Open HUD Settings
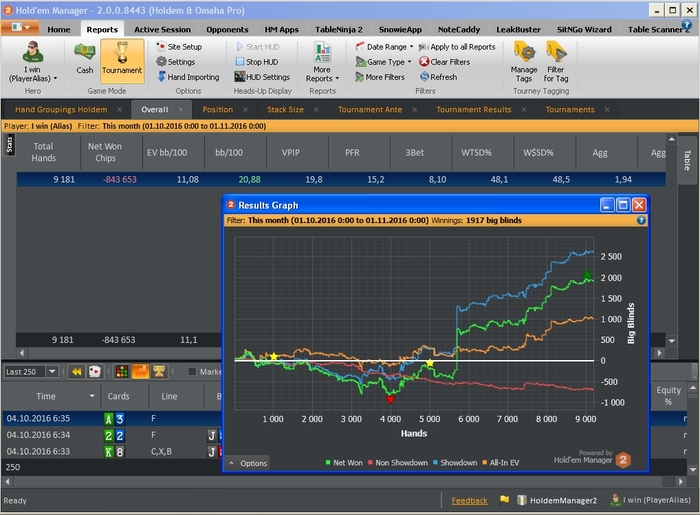Screen dimensions: 700x515 (x=262, y=77)
